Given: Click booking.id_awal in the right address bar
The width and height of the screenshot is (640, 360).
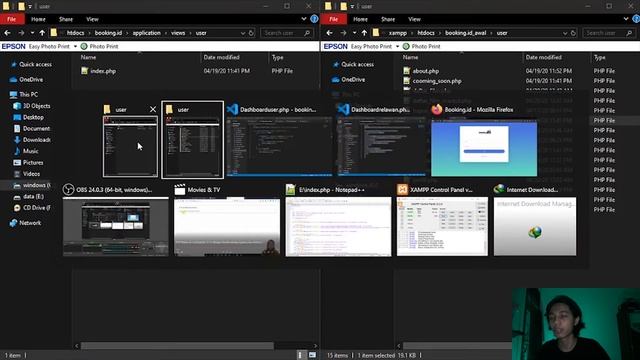Looking at the screenshot, I should click(x=466, y=33).
